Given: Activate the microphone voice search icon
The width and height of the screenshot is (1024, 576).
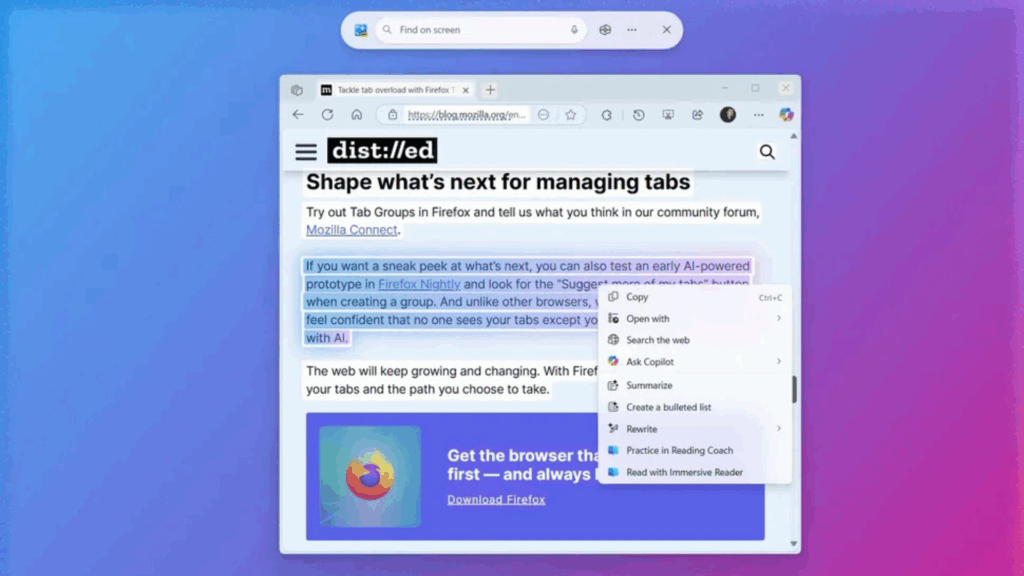Looking at the screenshot, I should (x=574, y=30).
